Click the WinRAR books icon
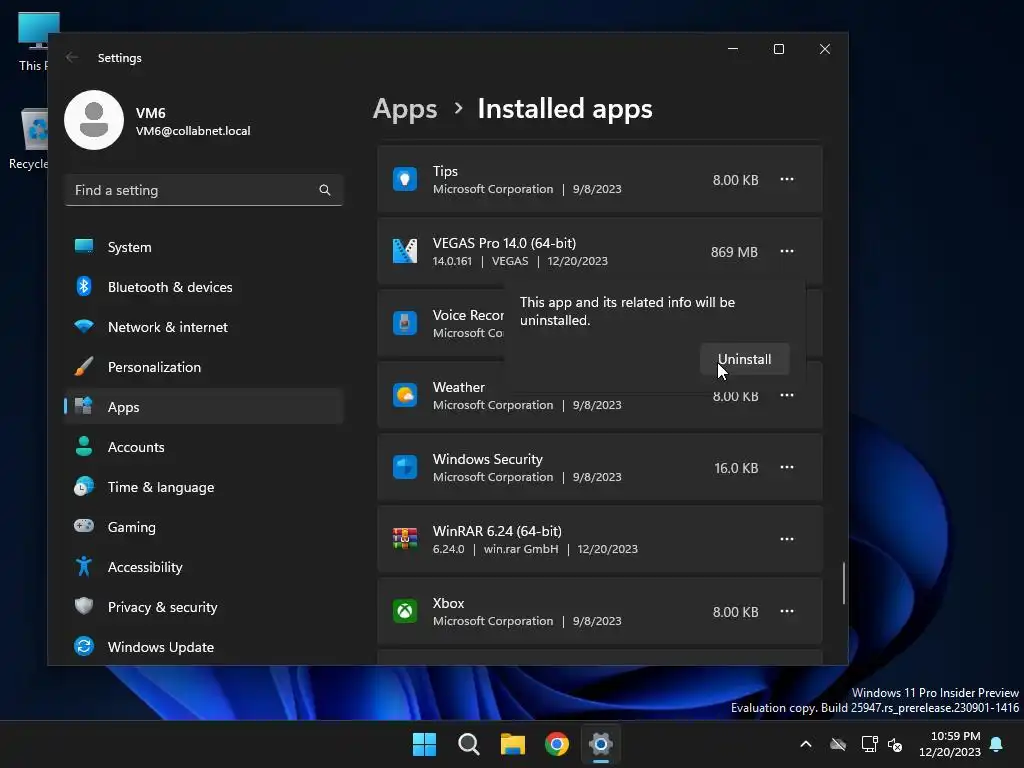The width and height of the screenshot is (1024, 768). tap(405, 539)
